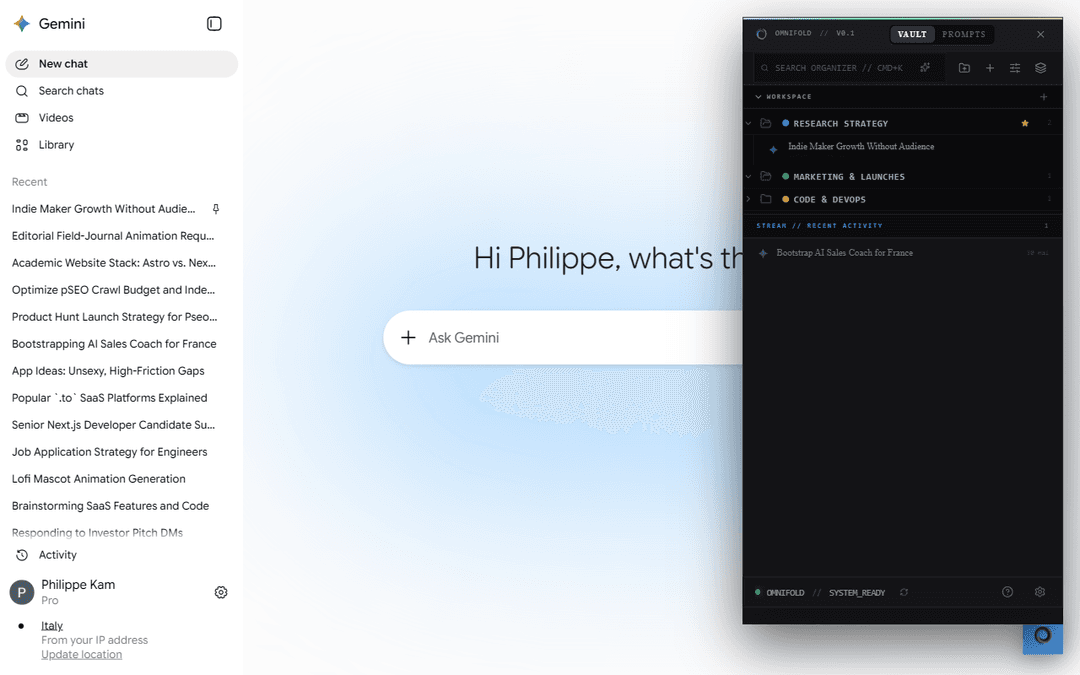
Task: Click the sync refresh icon in Omnifold status bar
Action: 904,592
